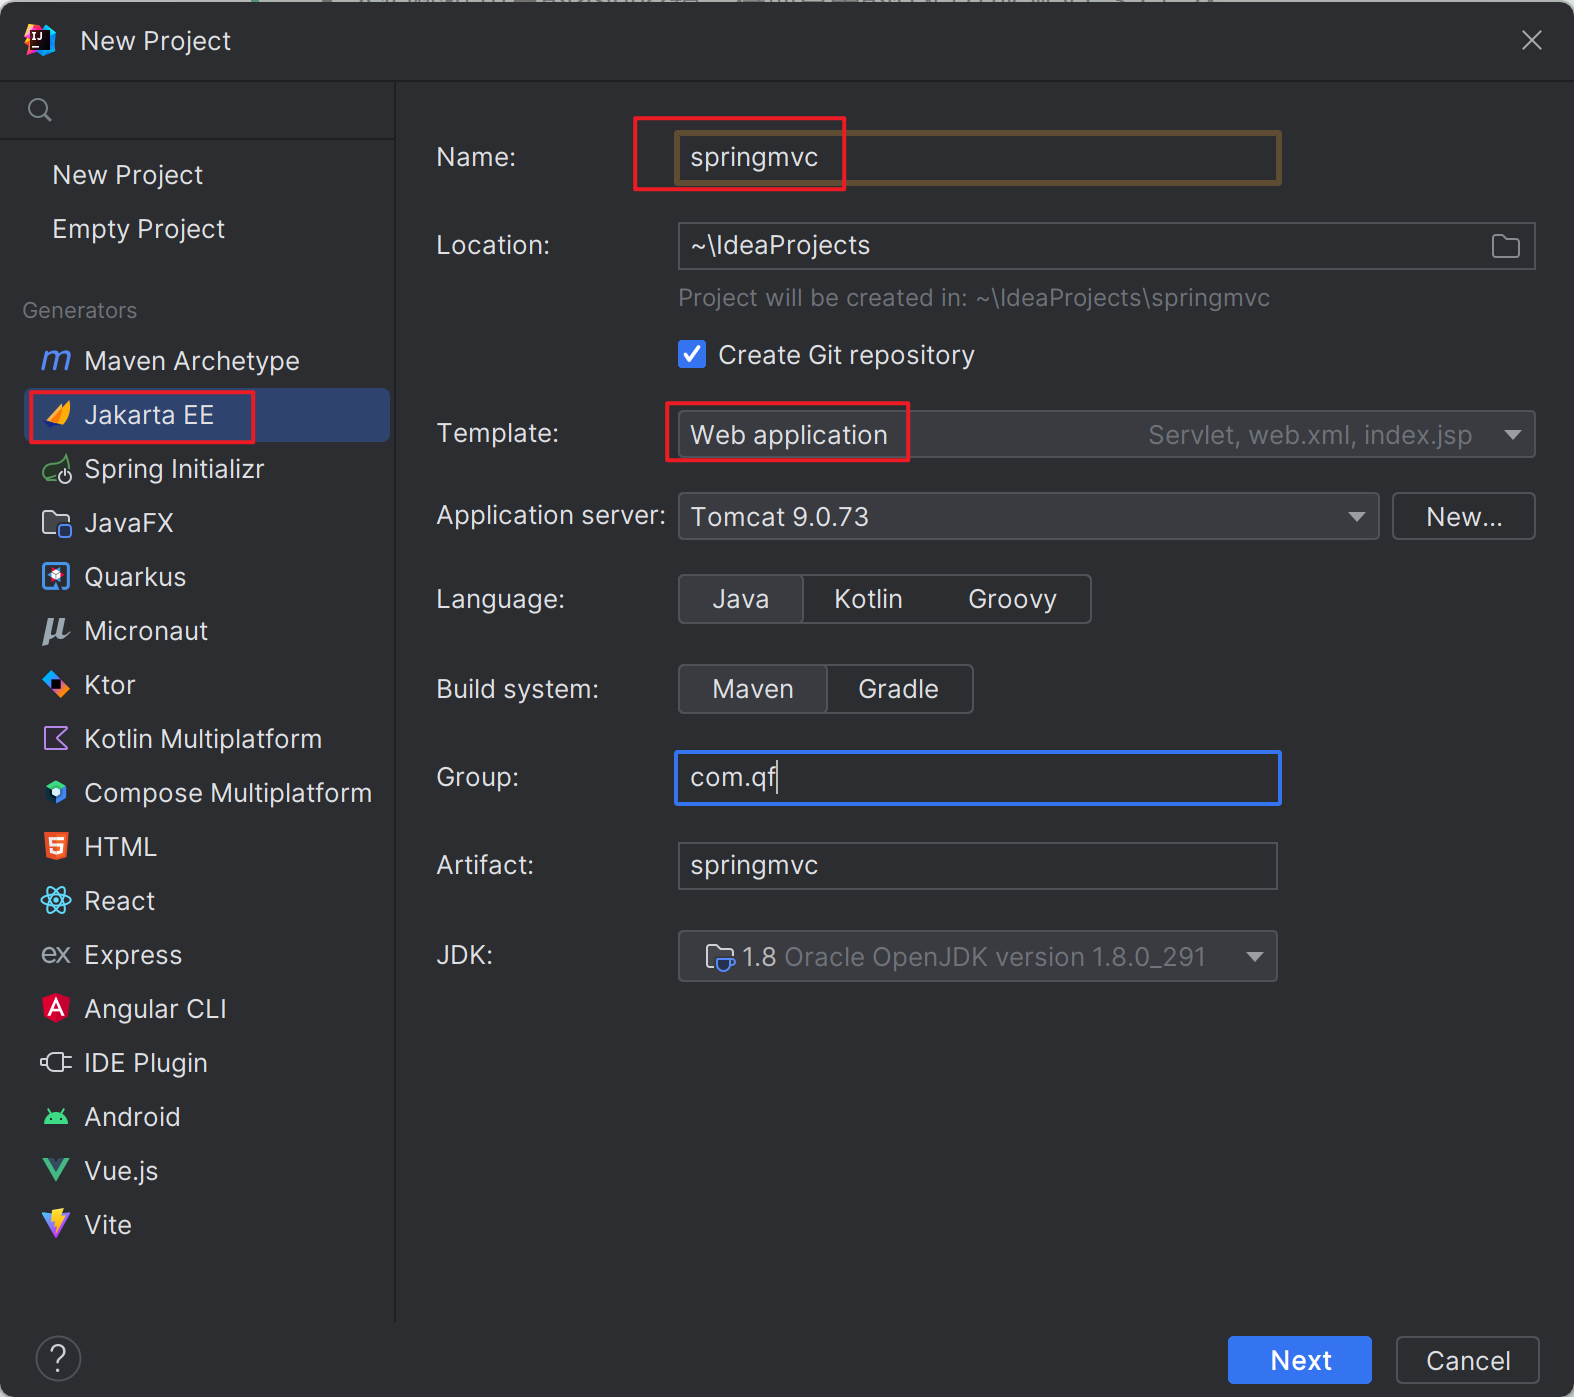Click New... application server button
Viewport: 1574px width, 1397px height.
coord(1464,516)
